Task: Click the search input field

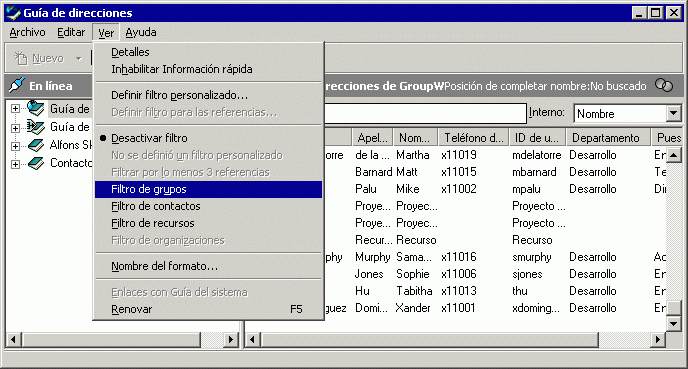Action: pos(425,114)
